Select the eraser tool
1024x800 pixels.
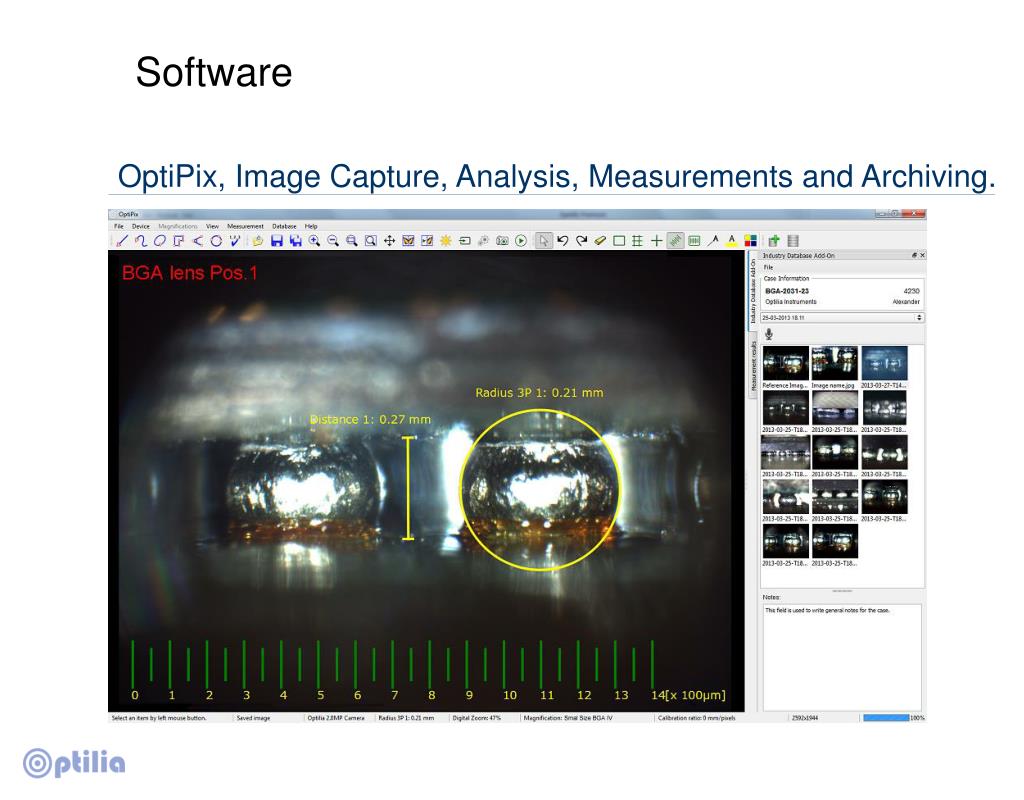tap(600, 241)
